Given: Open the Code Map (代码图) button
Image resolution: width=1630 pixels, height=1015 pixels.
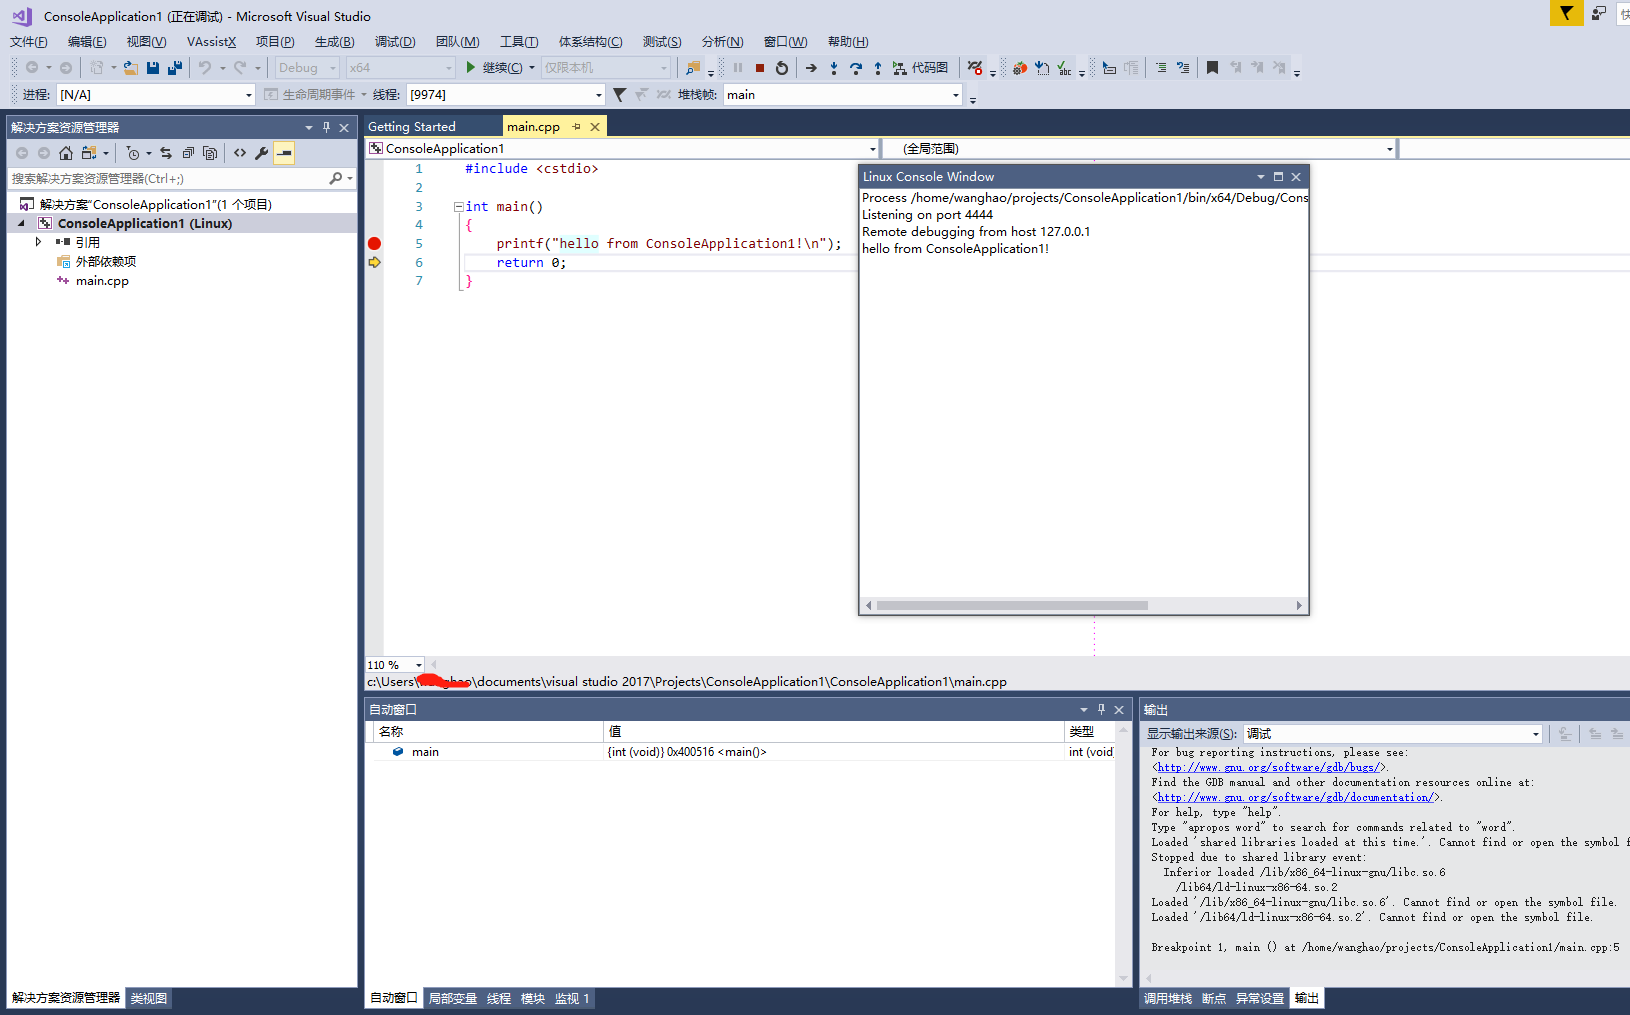Looking at the screenshot, I should point(920,68).
